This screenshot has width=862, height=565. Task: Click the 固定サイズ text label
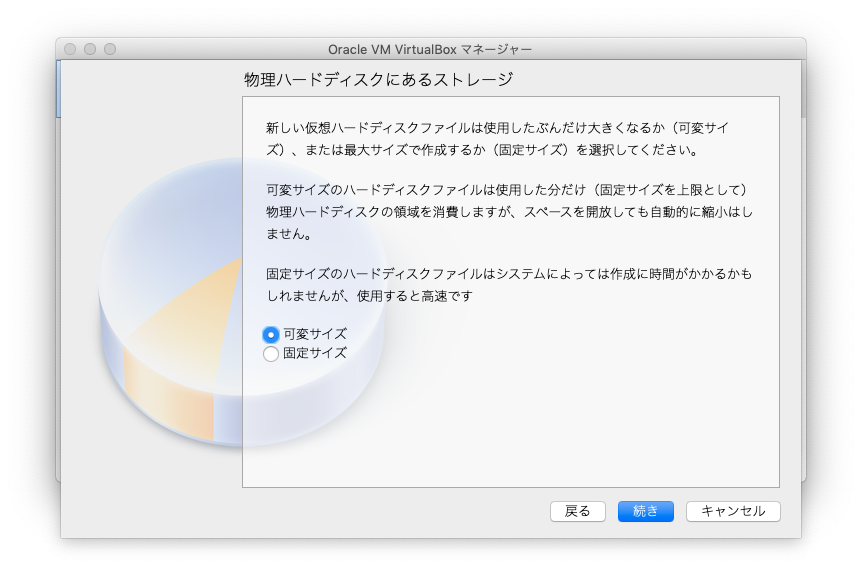tap(315, 353)
